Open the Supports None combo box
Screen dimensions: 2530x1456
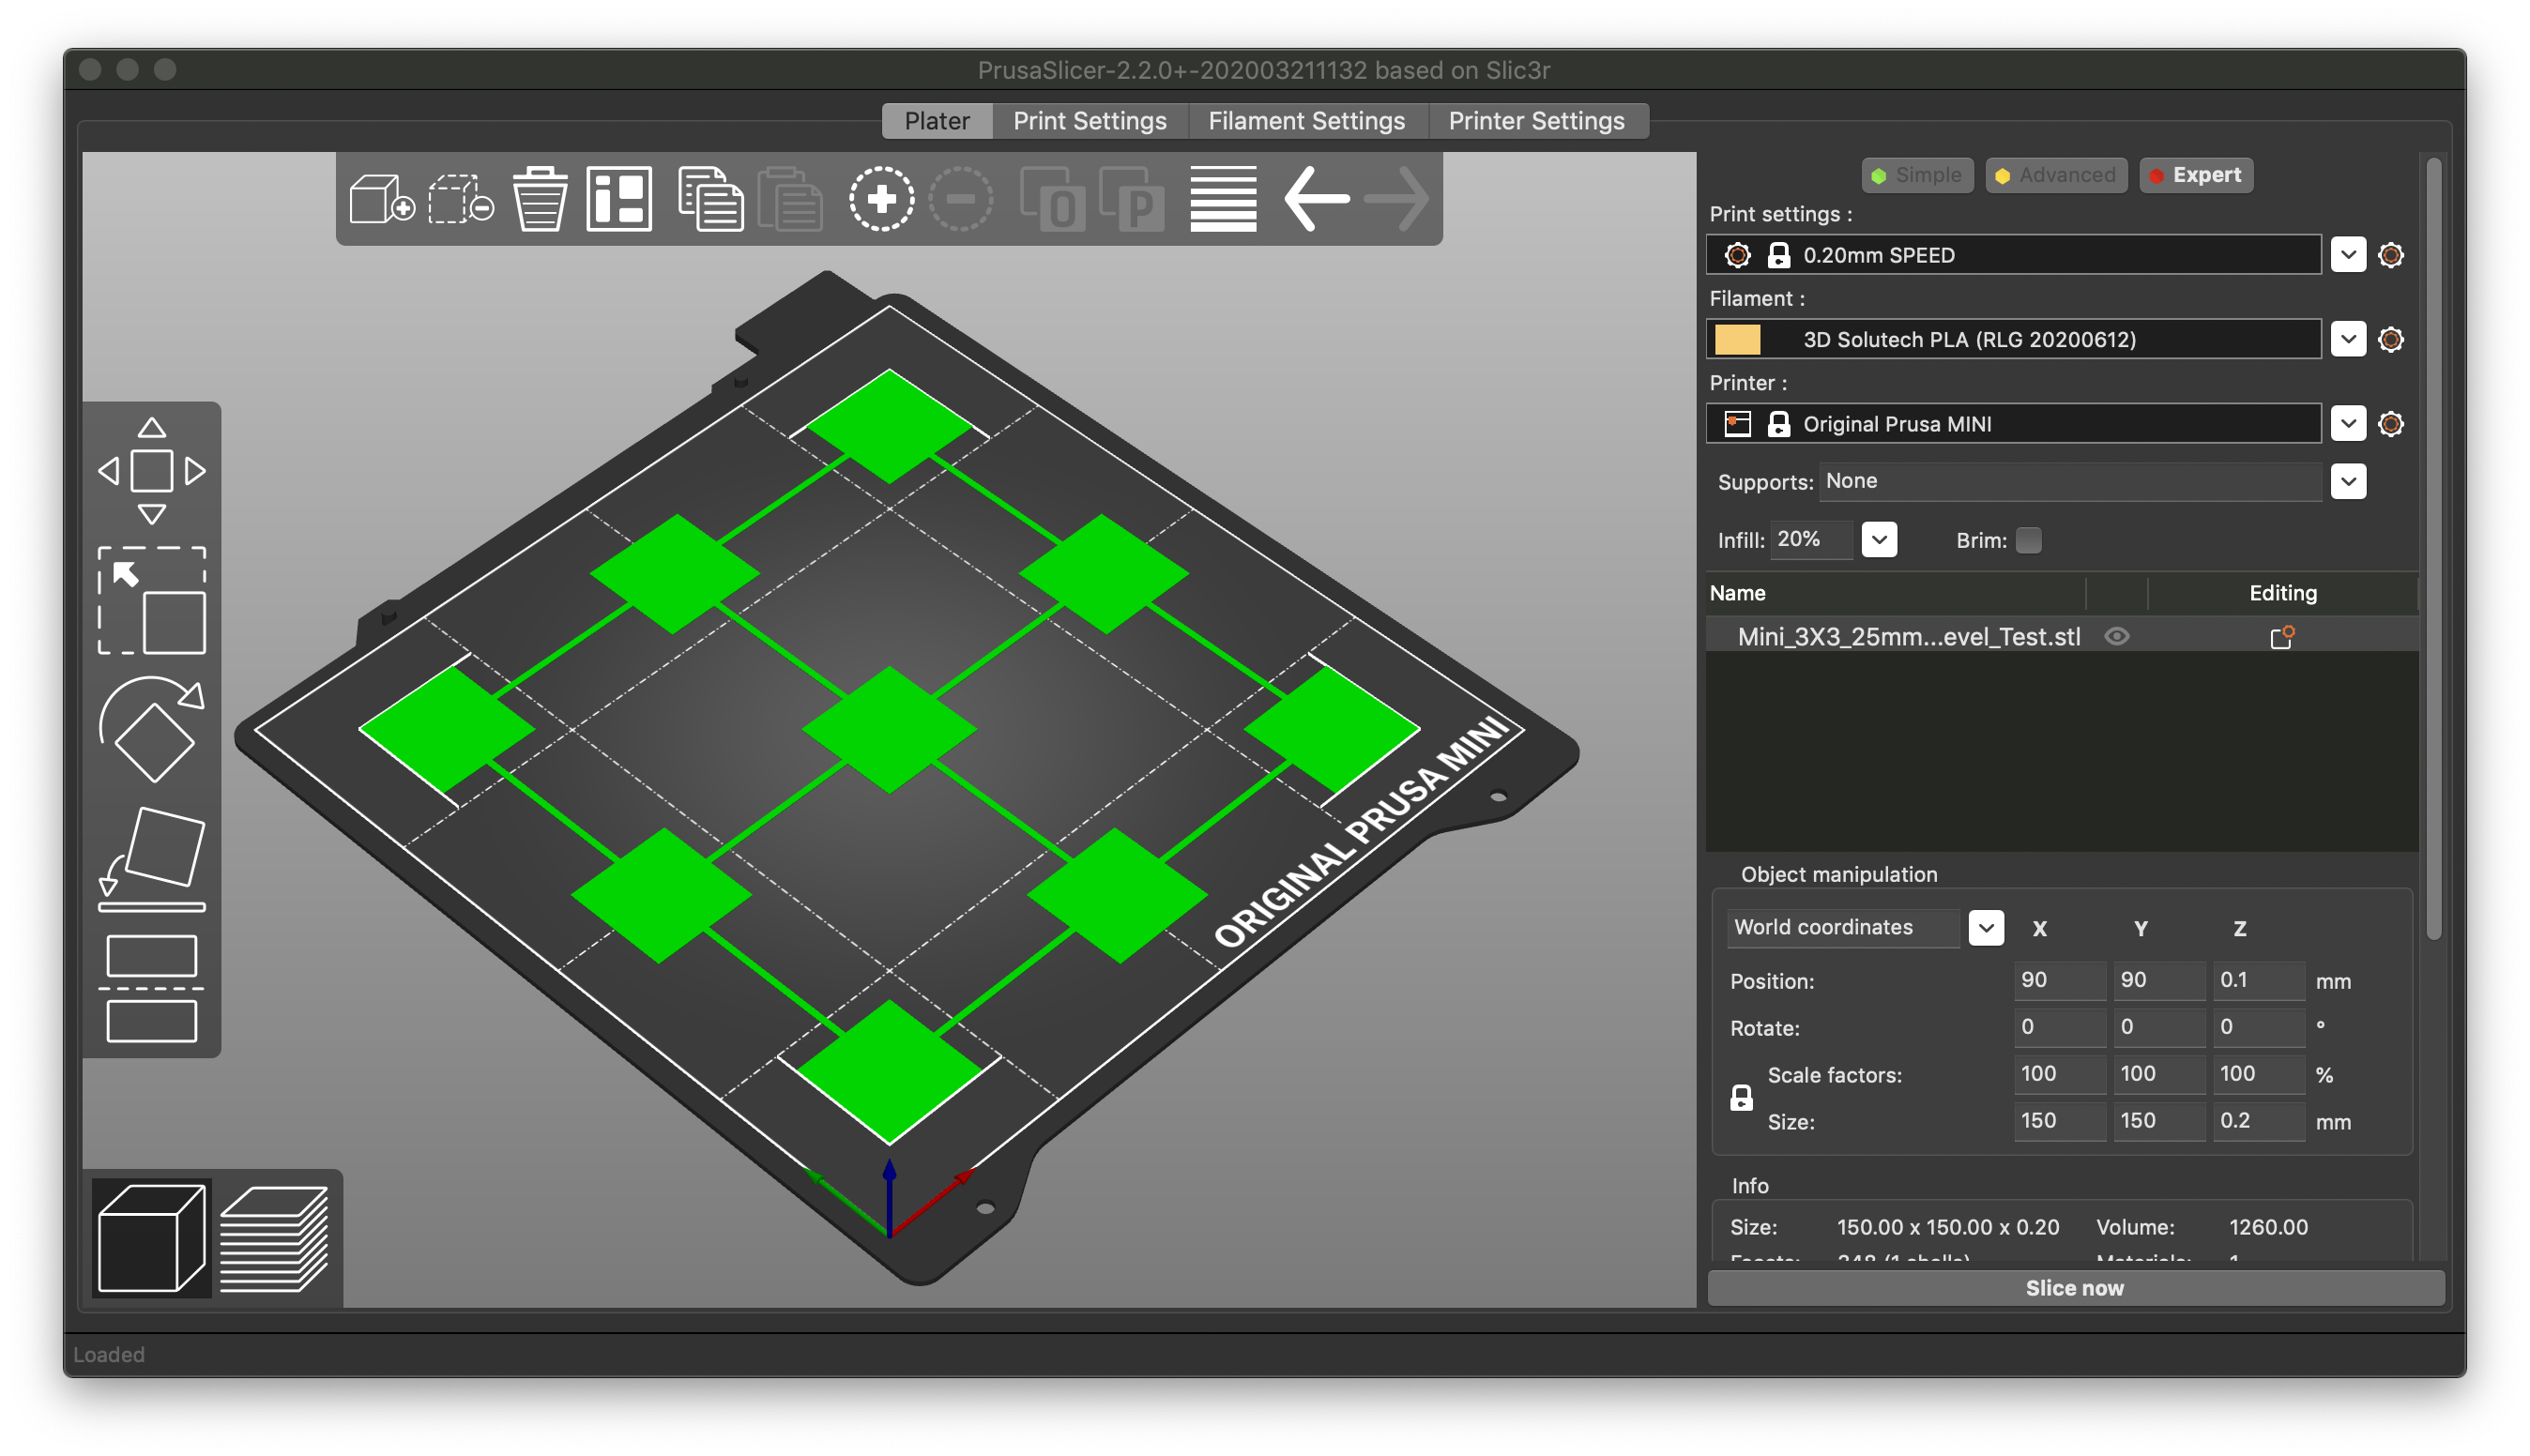2071,481
